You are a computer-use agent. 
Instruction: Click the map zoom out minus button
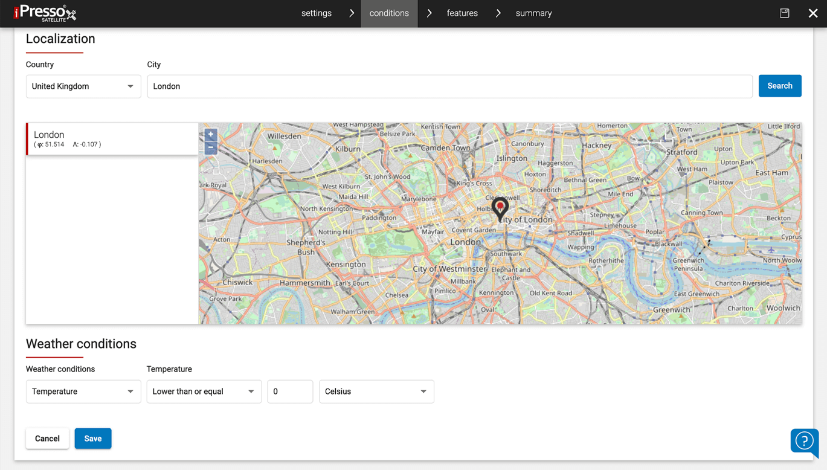click(x=210, y=147)
